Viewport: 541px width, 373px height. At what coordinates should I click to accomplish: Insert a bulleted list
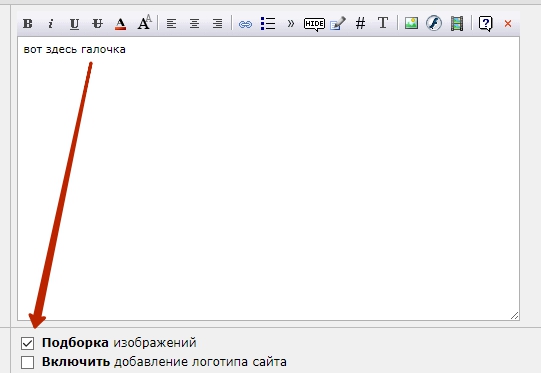click(x=268, y=24)
